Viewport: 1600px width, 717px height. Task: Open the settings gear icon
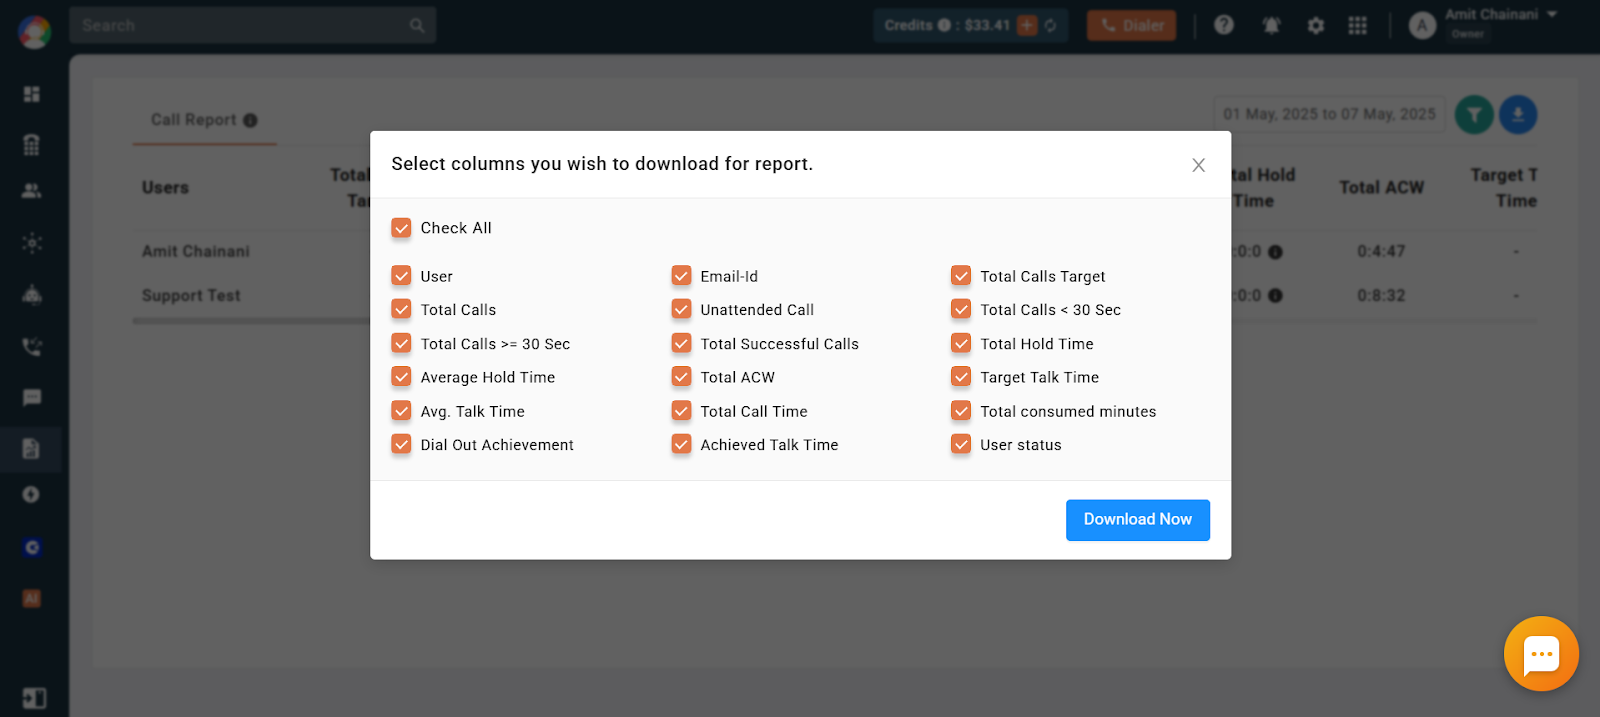coord(1316,26)
